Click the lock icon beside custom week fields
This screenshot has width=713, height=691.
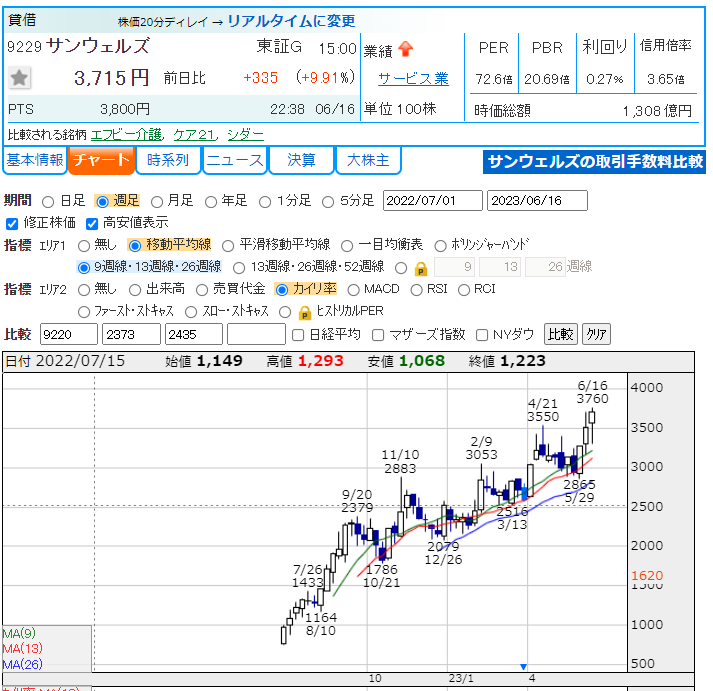coord(421,267)
